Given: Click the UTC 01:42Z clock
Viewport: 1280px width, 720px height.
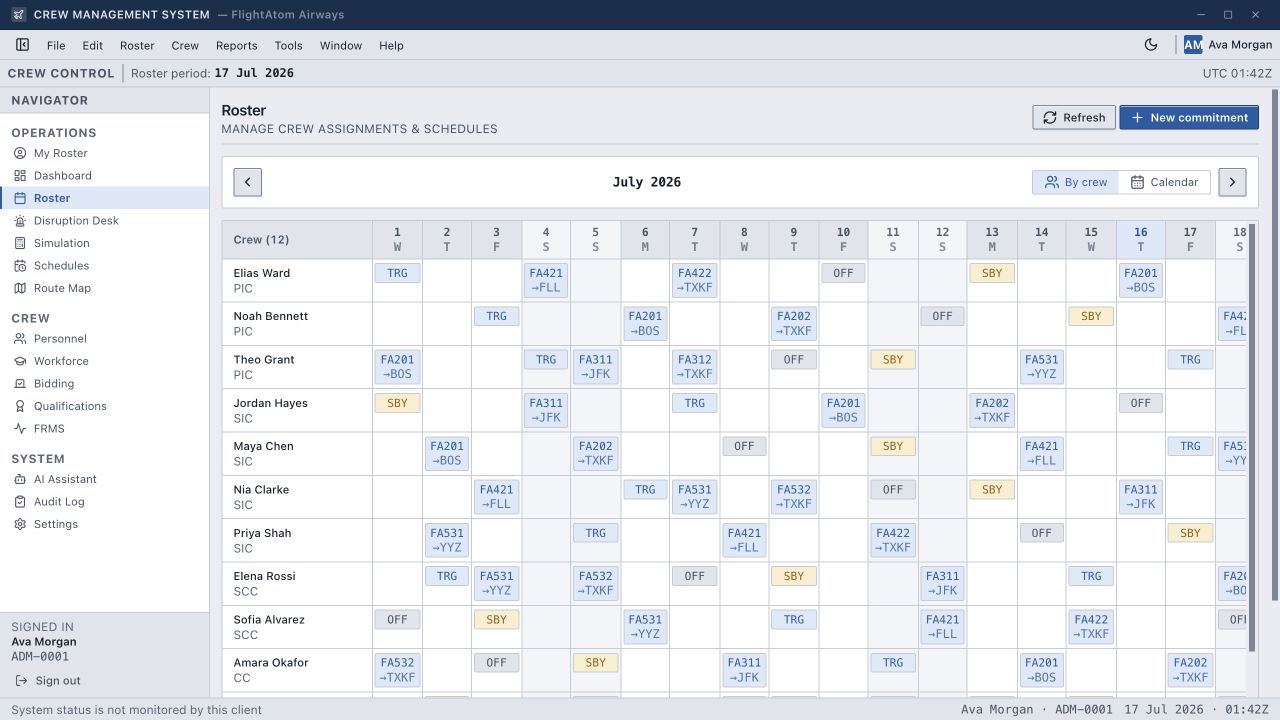Looking at the screenshot, I should tap(1237, 74).
